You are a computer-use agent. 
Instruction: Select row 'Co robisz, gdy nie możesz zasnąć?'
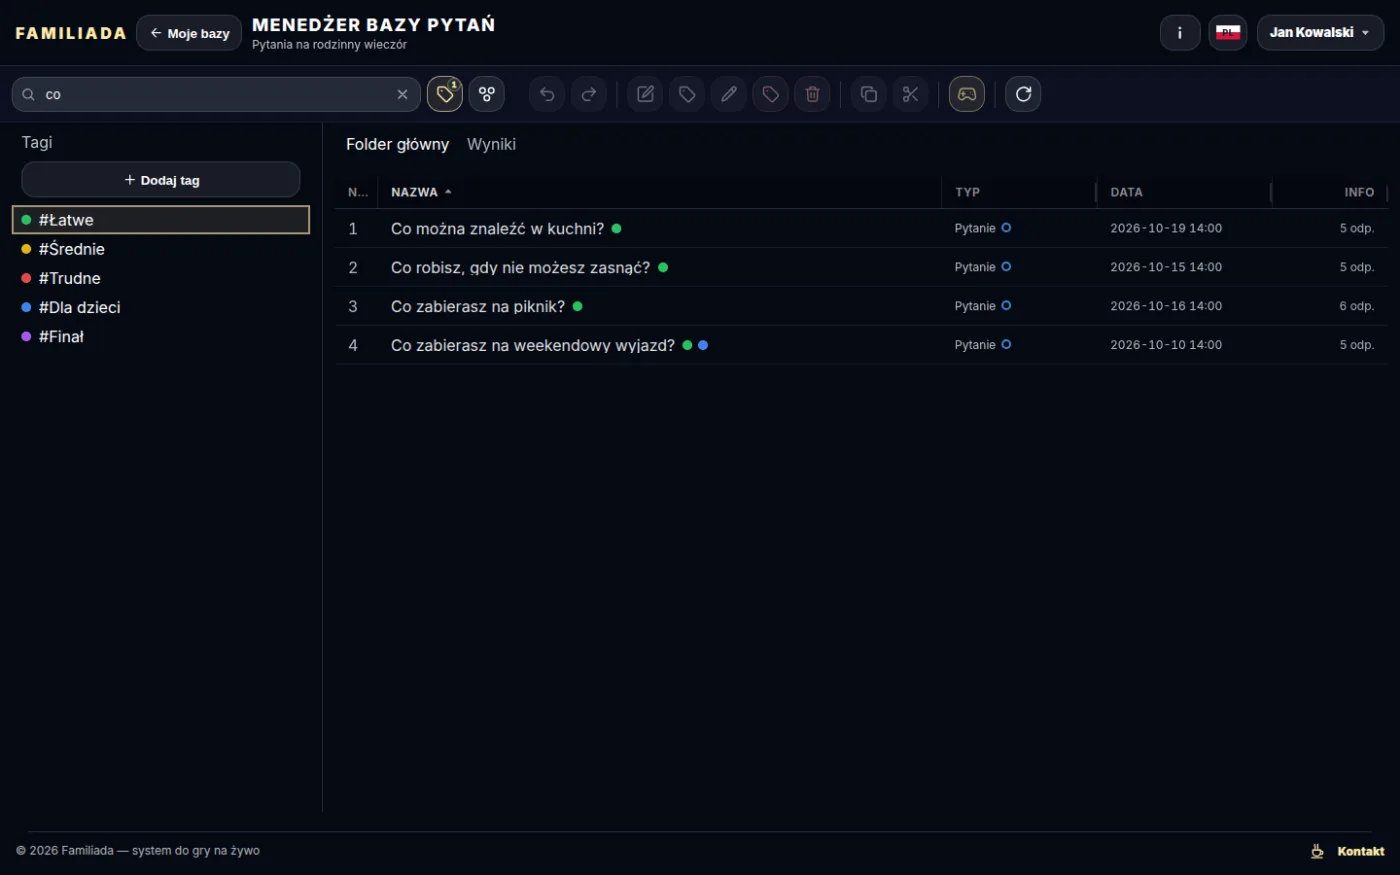click(862, 267)
